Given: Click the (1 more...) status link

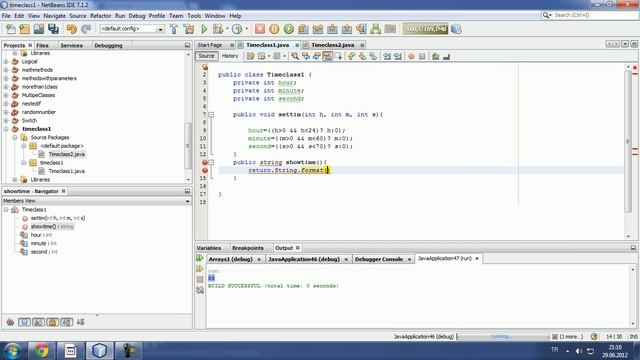Looking at the screenshot, I should pos(571,337).
